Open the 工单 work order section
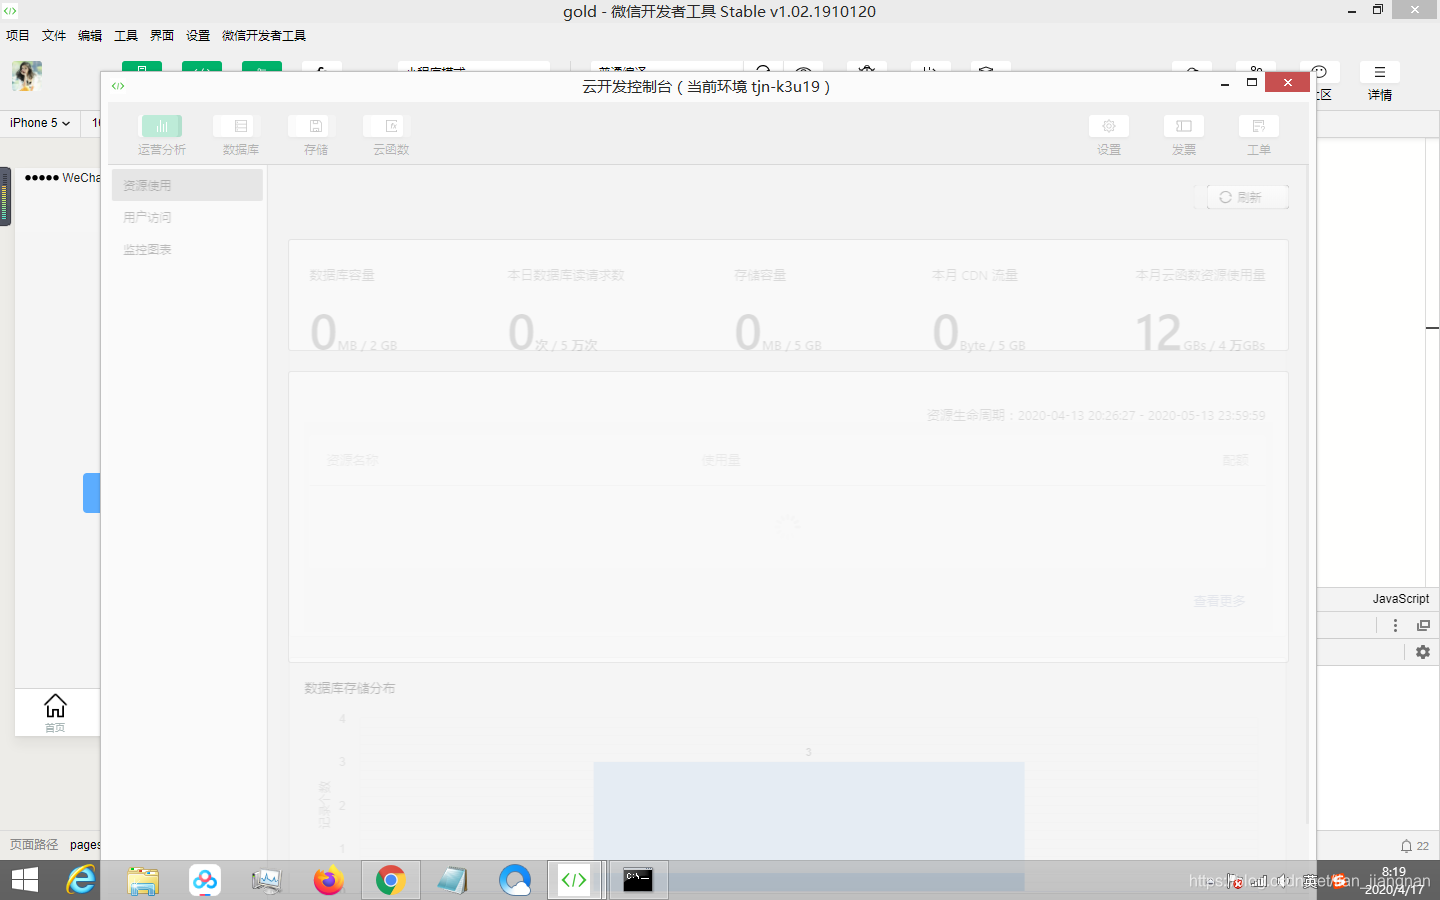 coord(1259,135)
